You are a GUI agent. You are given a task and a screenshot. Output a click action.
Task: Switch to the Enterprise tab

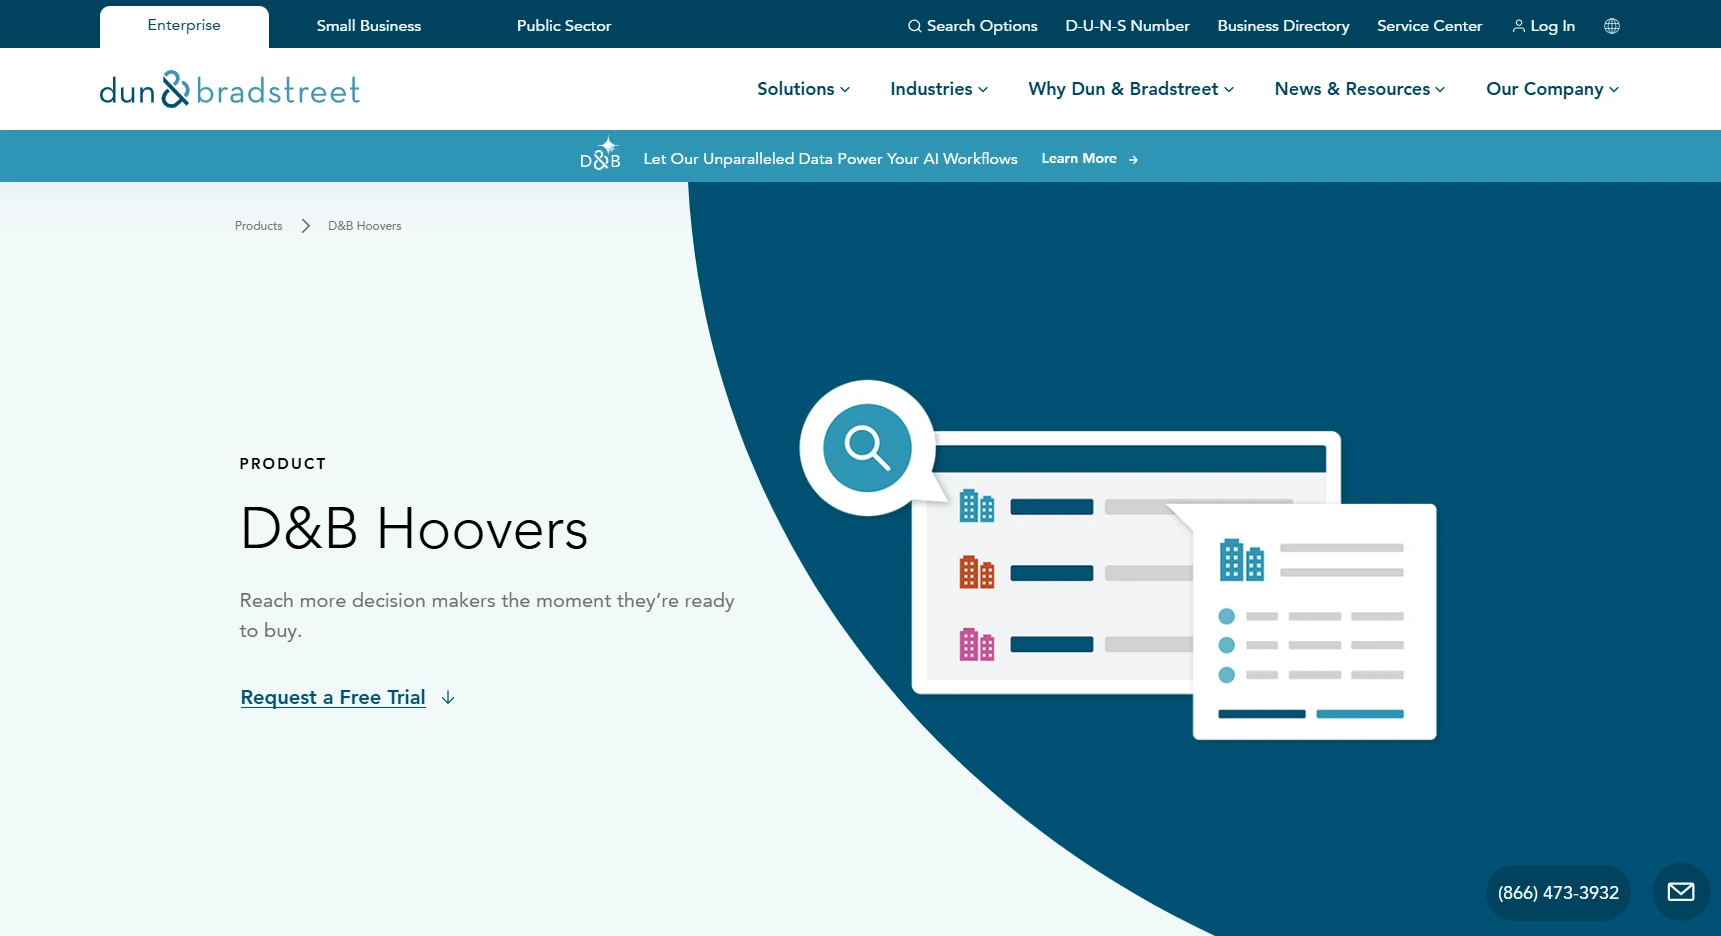tap(184, 26)
